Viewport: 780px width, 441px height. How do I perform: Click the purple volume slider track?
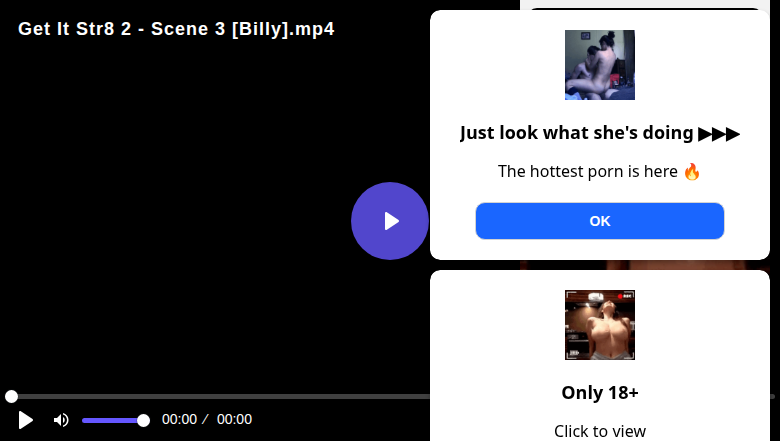(112, 421)
